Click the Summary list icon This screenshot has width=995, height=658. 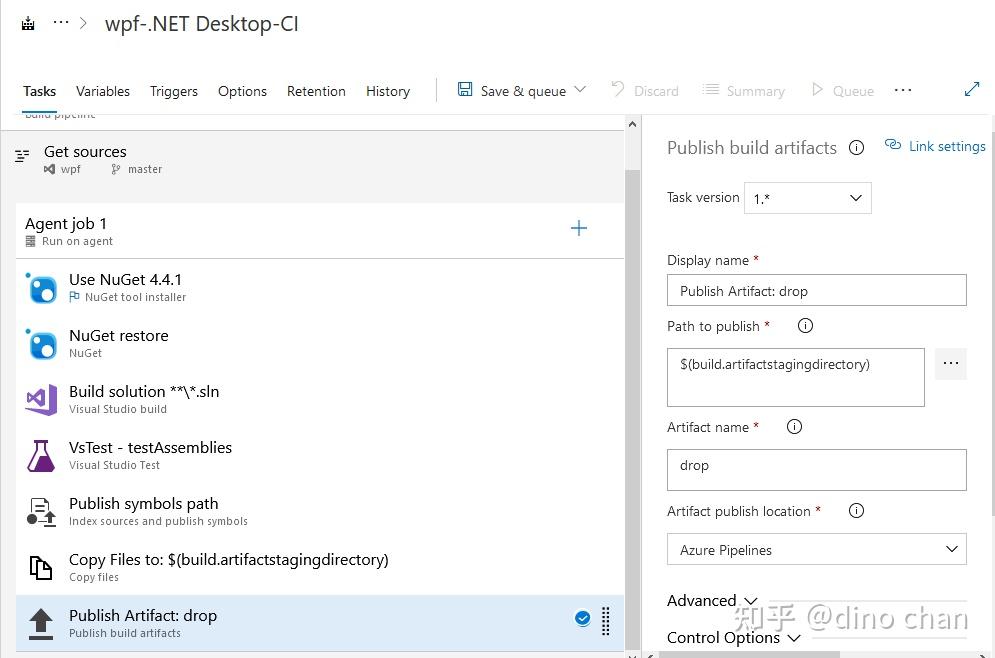tap(711, 89)
